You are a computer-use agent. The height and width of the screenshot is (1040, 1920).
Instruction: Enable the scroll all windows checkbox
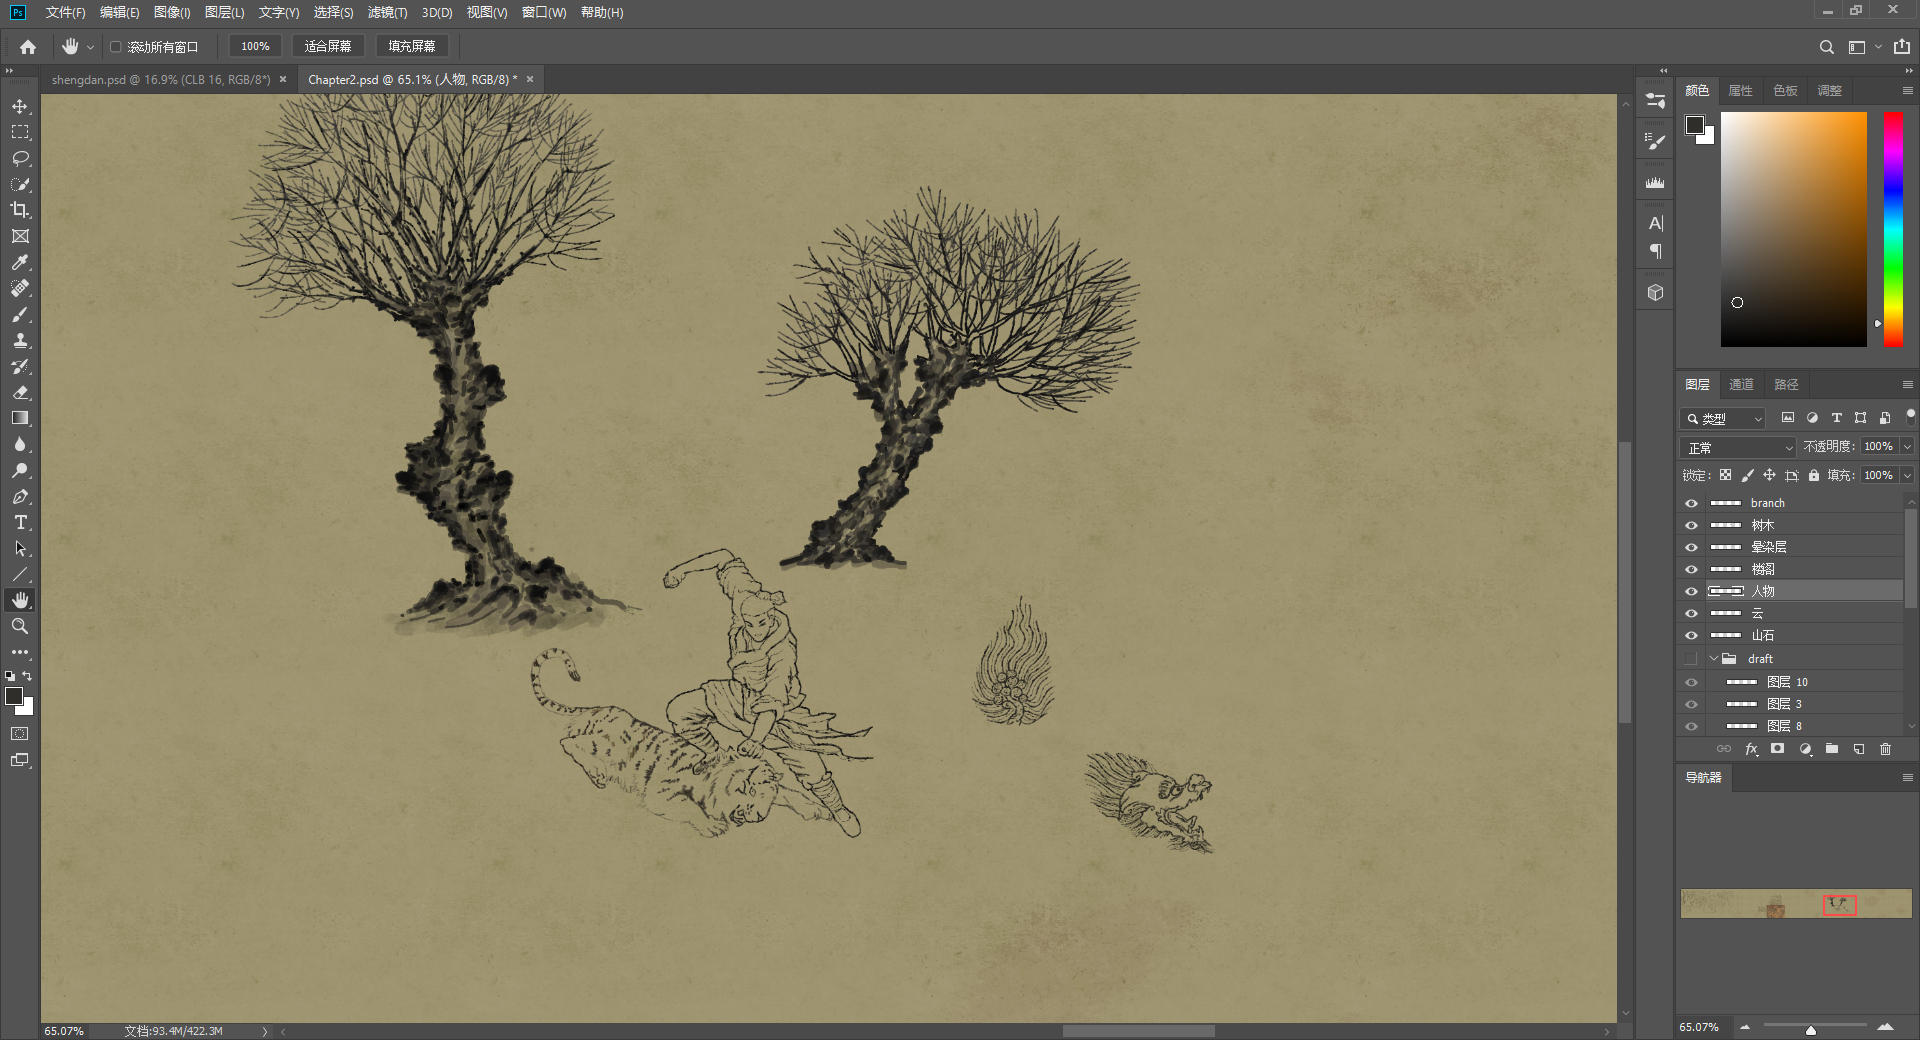click(116, 47)
